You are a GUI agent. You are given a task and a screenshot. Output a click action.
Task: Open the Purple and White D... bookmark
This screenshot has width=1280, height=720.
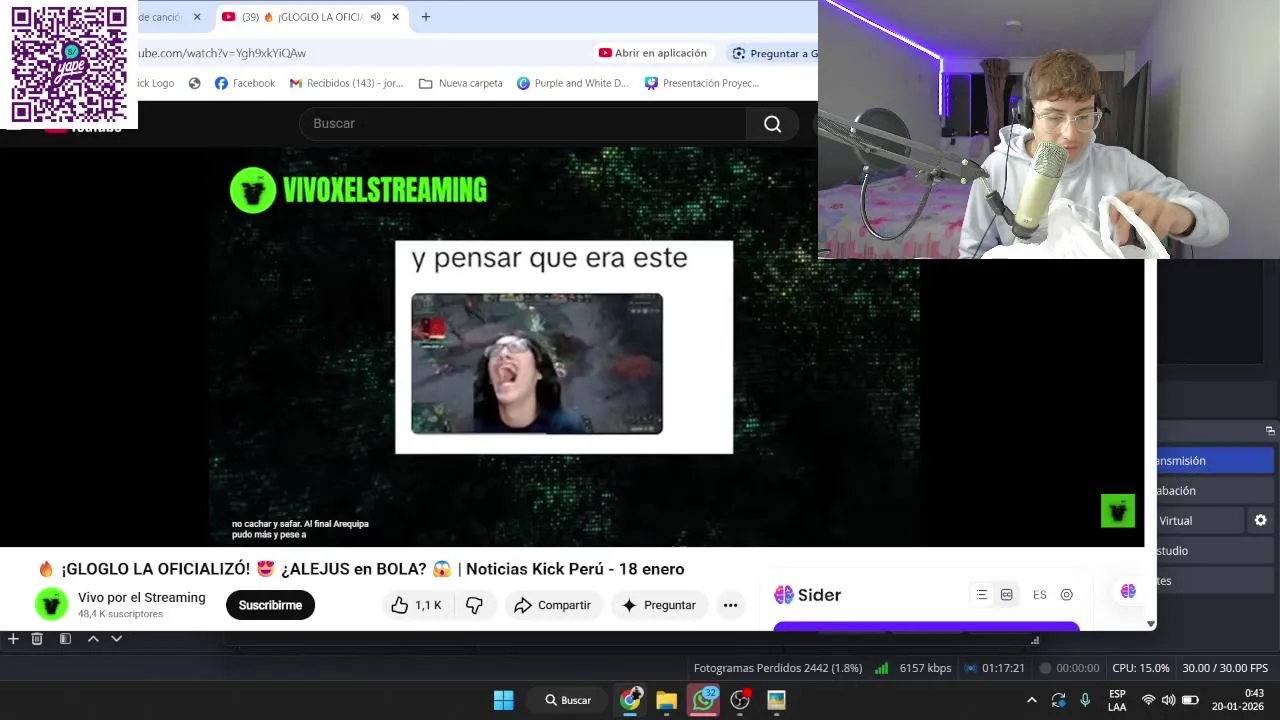[x=573, y=83]
